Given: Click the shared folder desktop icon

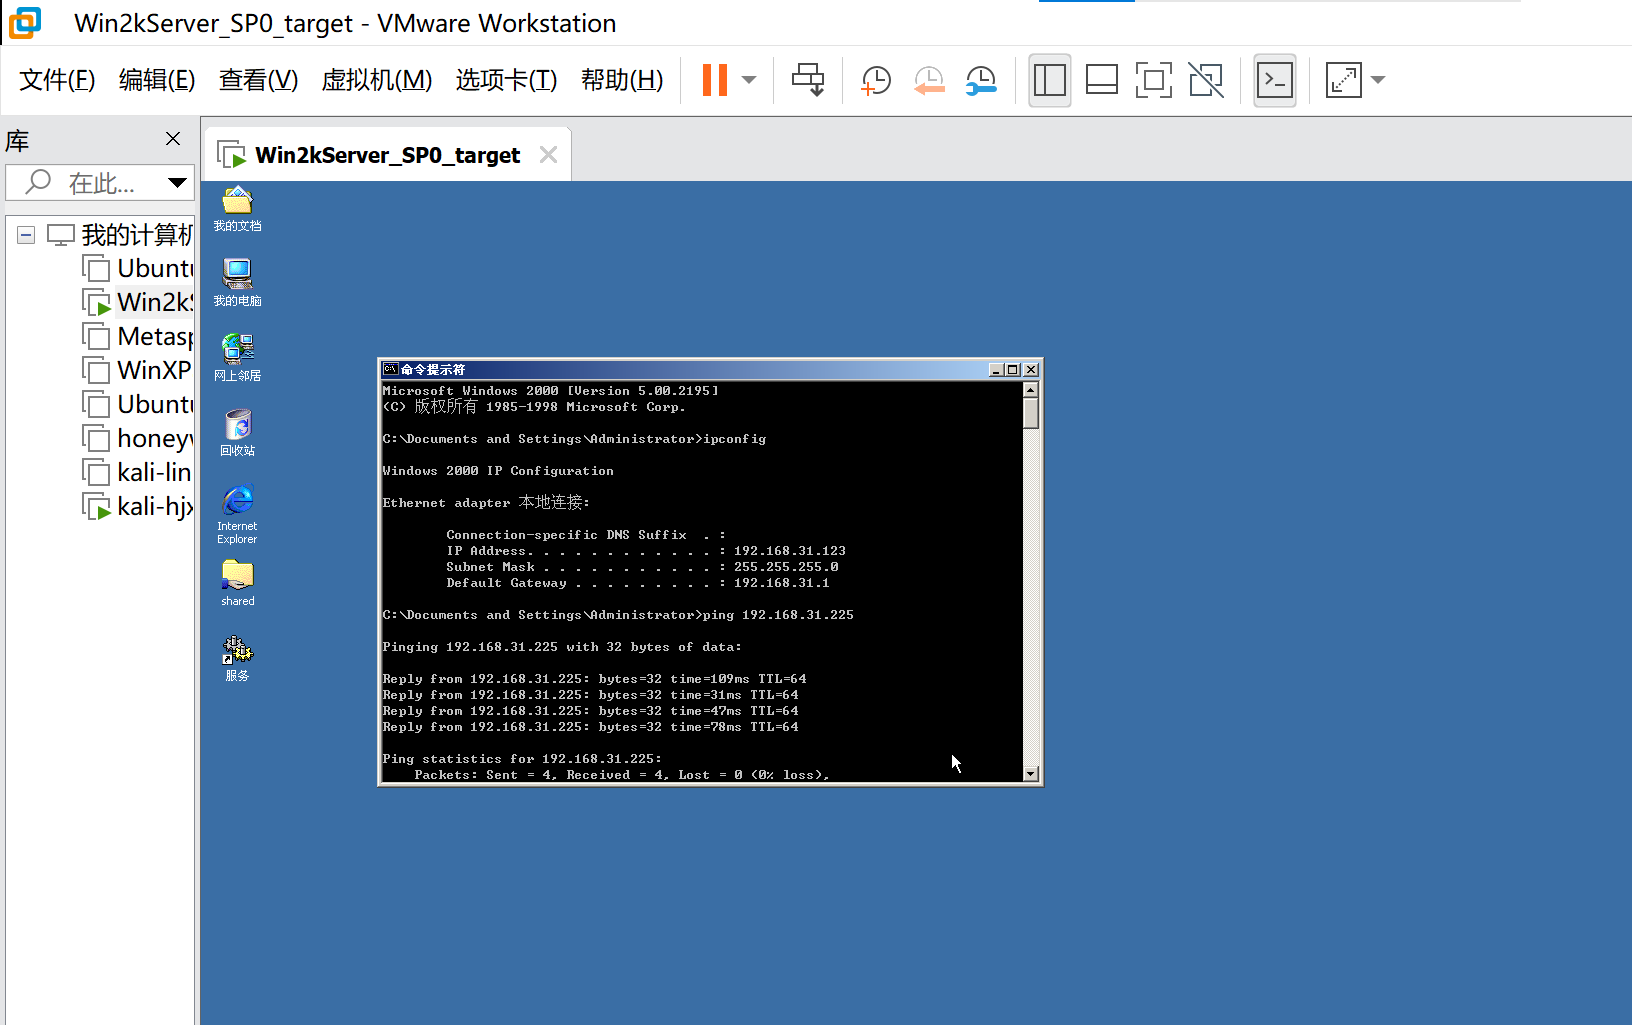Looking at the screenshot, I should coord(237,583).
